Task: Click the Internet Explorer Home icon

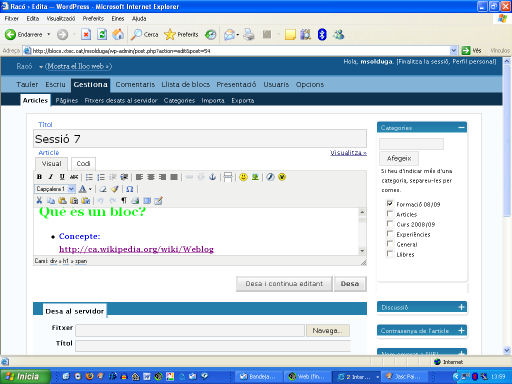Action: click(x=118, y=34)
